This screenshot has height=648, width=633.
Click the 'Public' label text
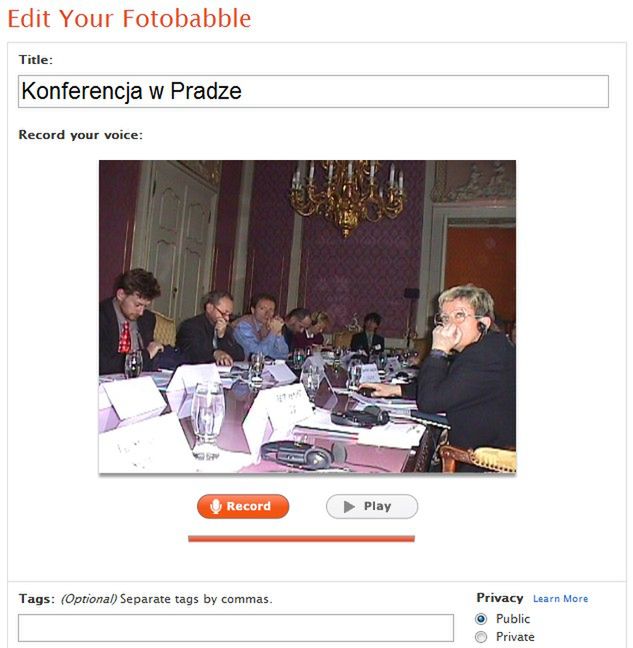pyautogui.click(x=513, y=619)
